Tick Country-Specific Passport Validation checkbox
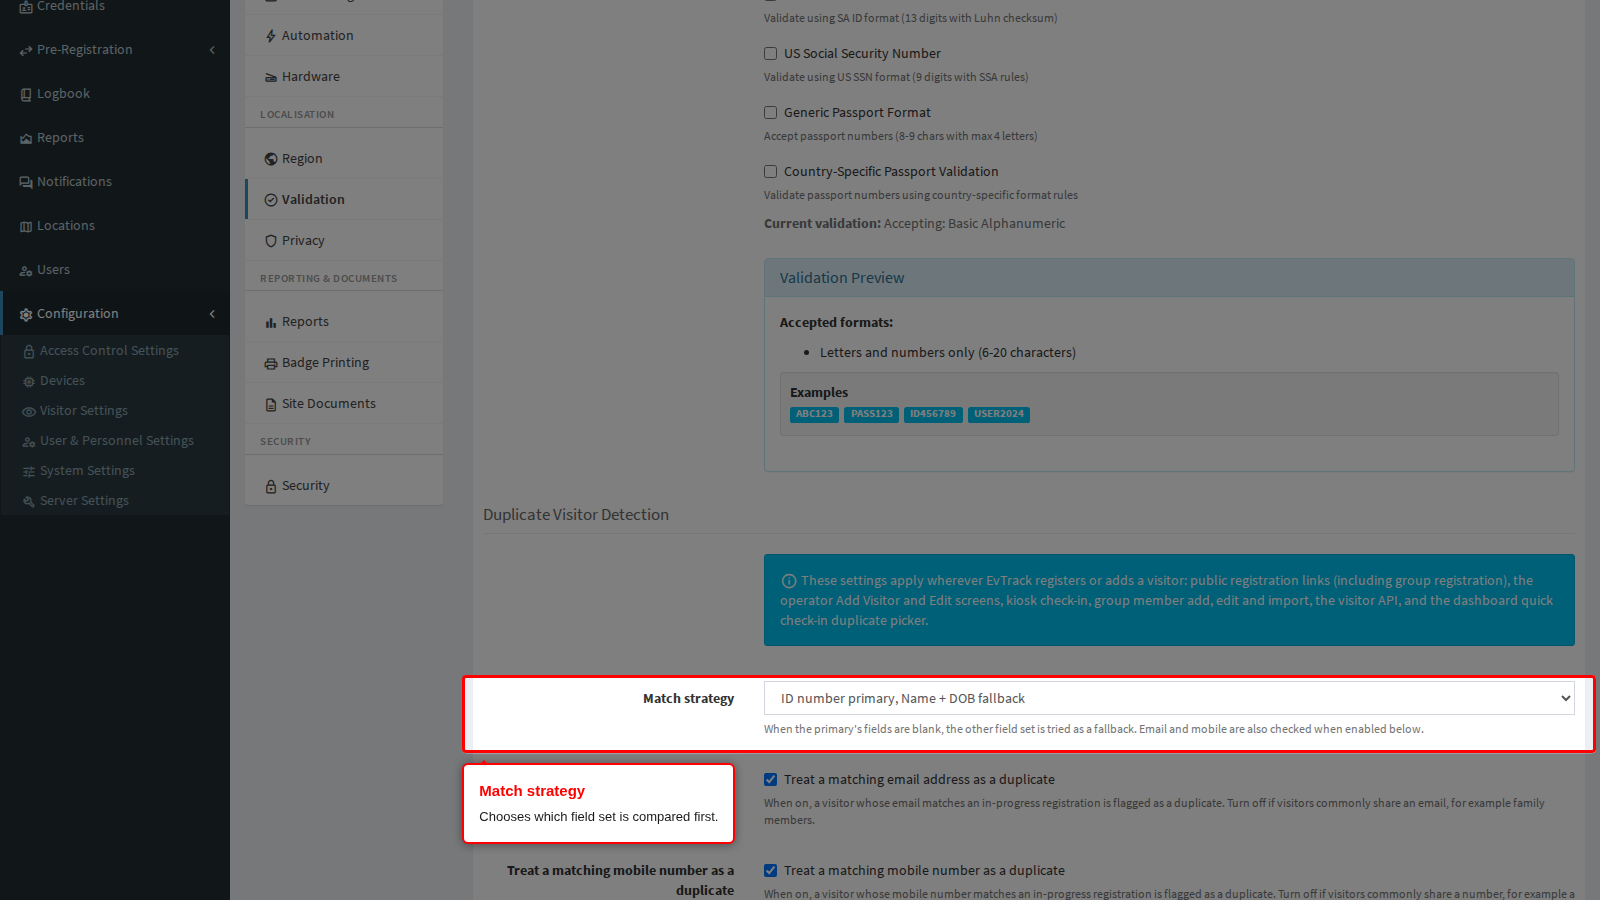Image resolution: width=1600 pixels, height=900 pixels. click(770, 172)
